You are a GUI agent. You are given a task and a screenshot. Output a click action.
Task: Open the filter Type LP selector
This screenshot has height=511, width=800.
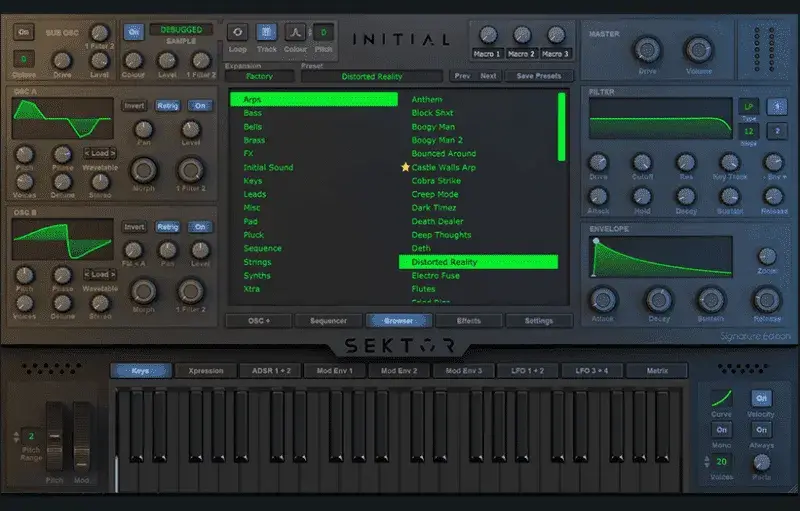pos(748,107)
